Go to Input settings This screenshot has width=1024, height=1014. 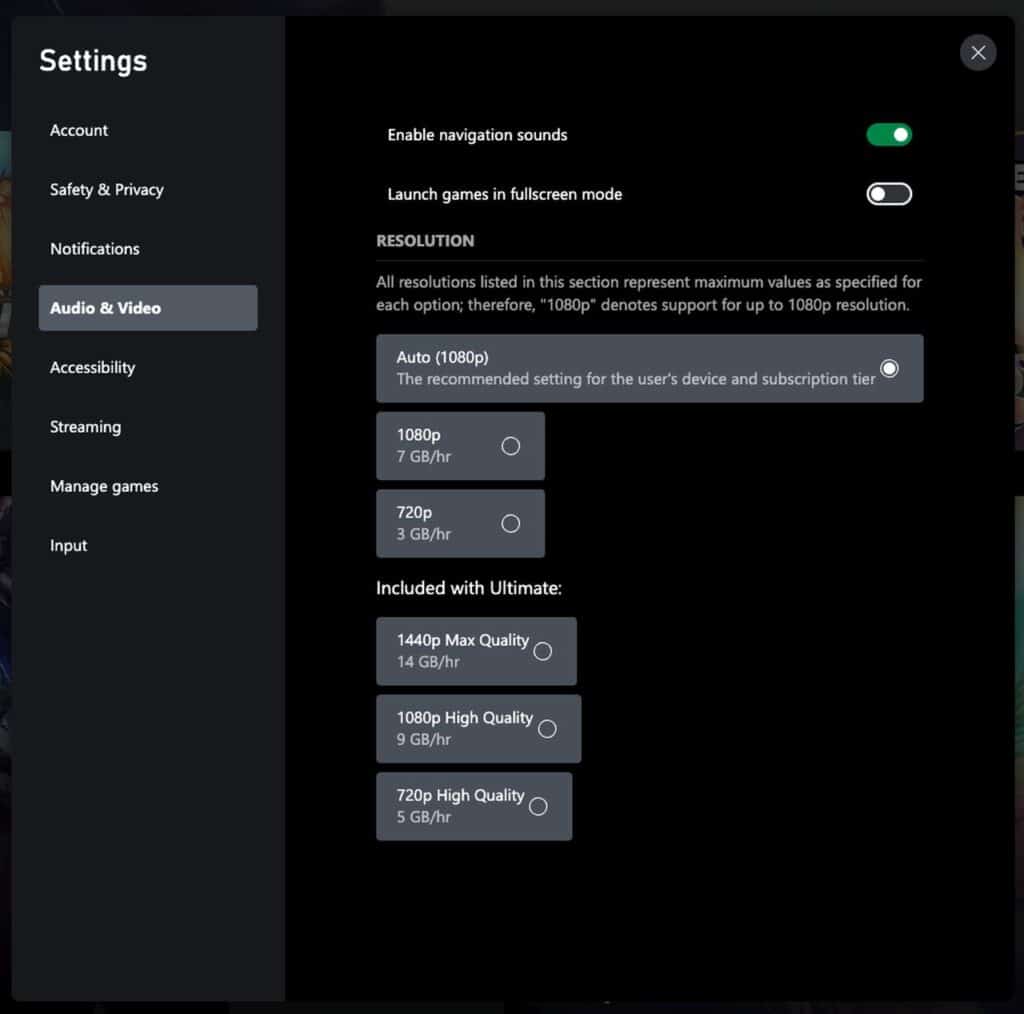pos(69,545)
